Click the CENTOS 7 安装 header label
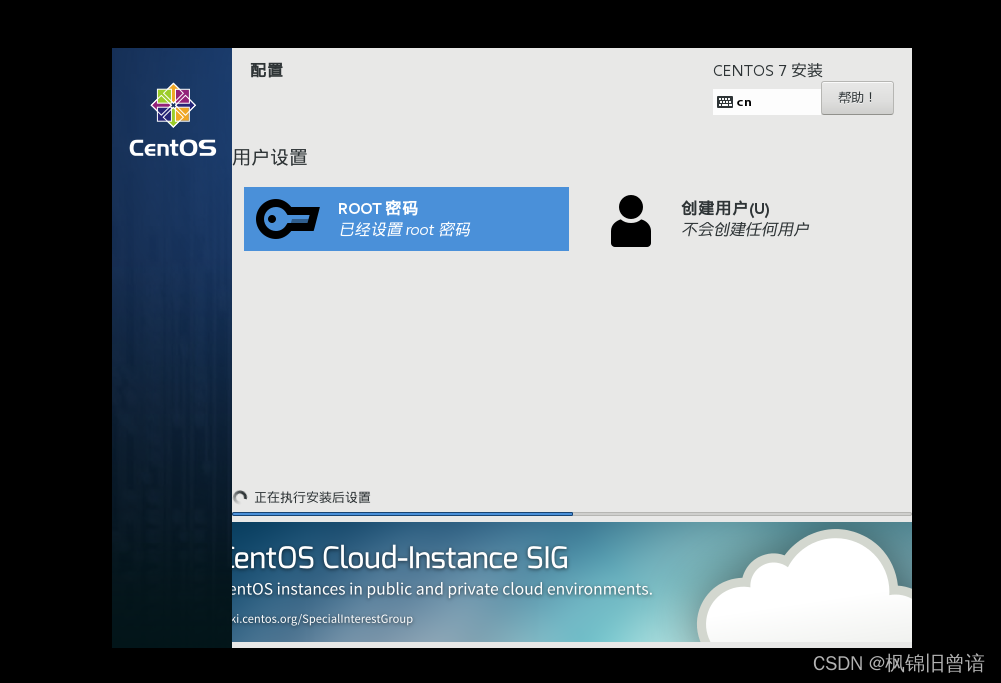The image size is (1001, 683). (x=767, y=71)
